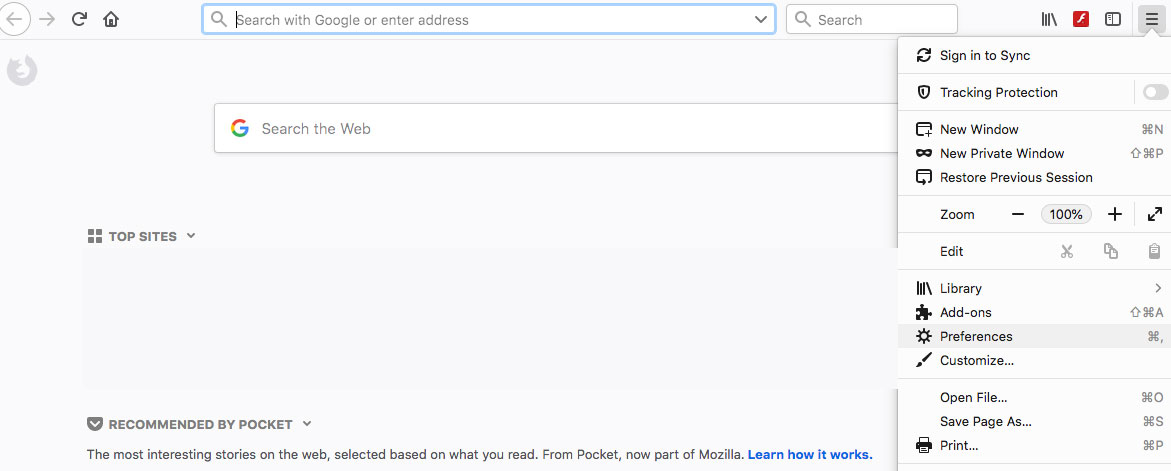The image size is (1171, 471).
Task: Increase zoom with the plus button
Action: point(1115,214)
